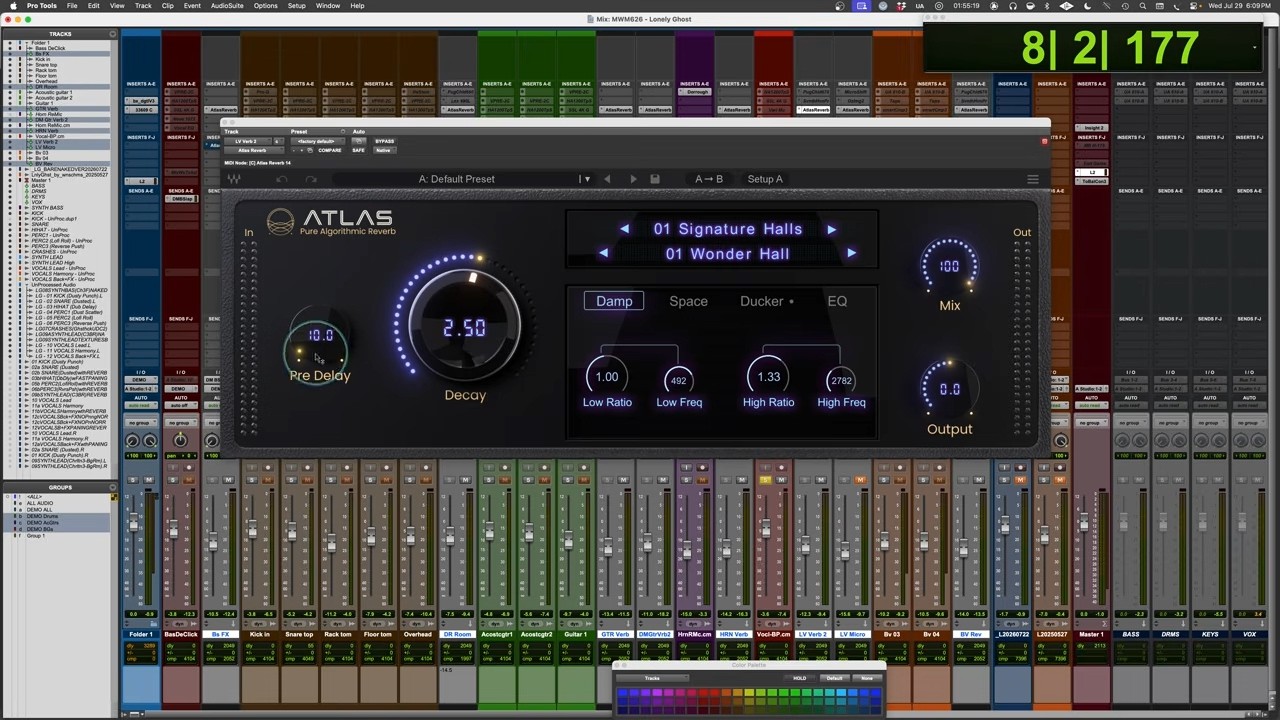Solo the Kick in track
The height and width of the screenshot is (720, 1280).
pyautogui.click(x=254, y=480)
